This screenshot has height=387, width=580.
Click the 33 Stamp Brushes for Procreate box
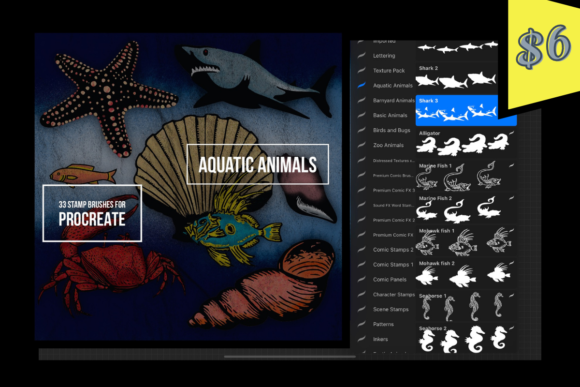(x=92, y=213)
